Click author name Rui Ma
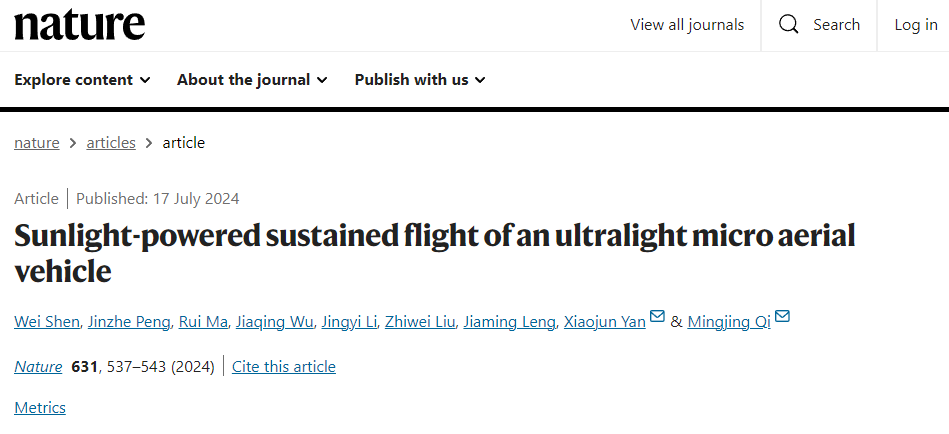 (x=203, y=322)
